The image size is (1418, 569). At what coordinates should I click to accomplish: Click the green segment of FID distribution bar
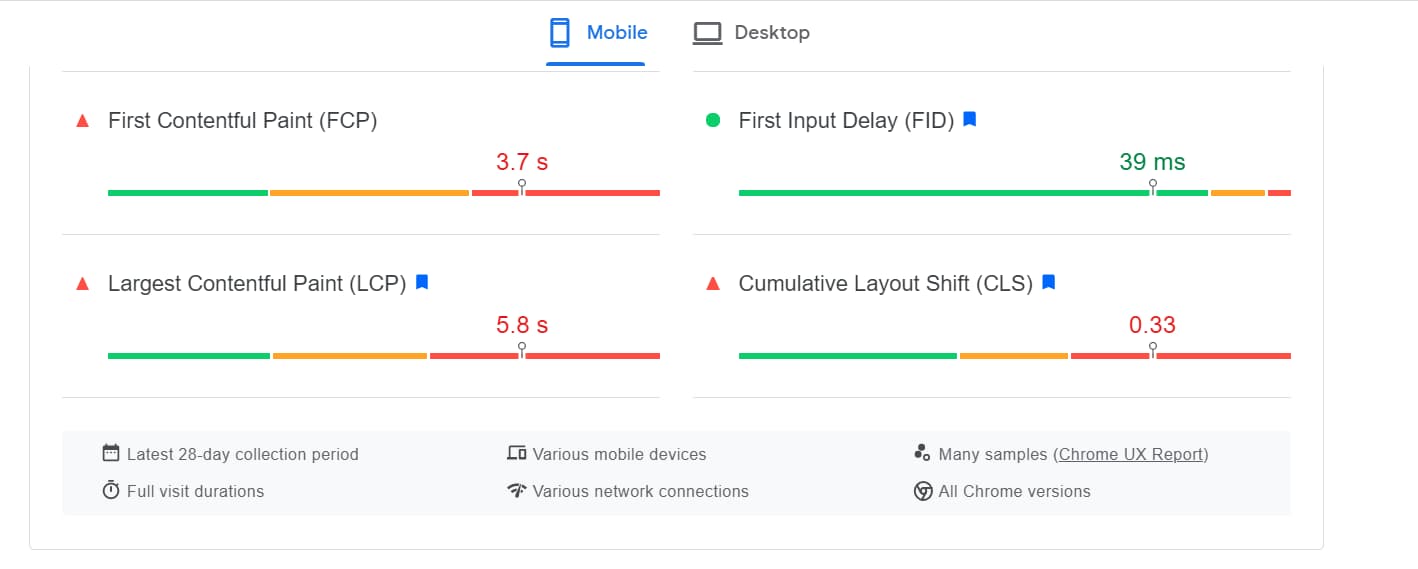[x=974, y=192]
